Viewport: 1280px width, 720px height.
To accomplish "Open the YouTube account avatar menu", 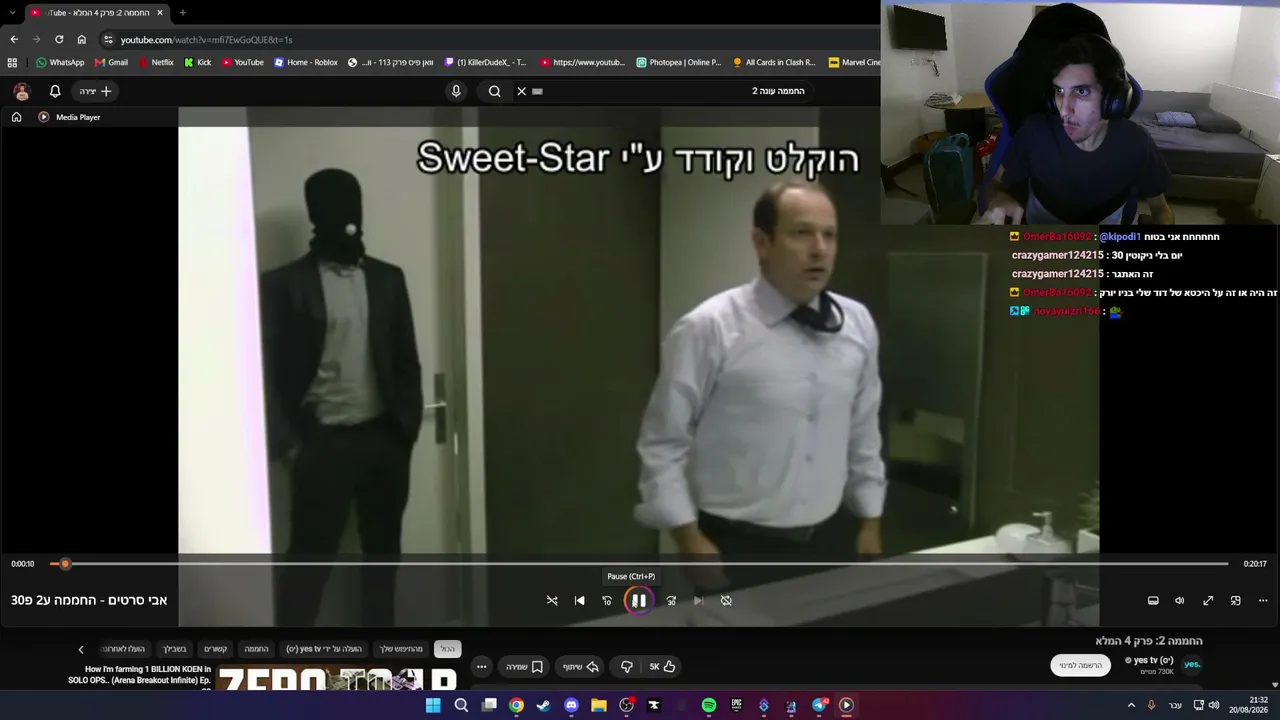I will (21, 91).
